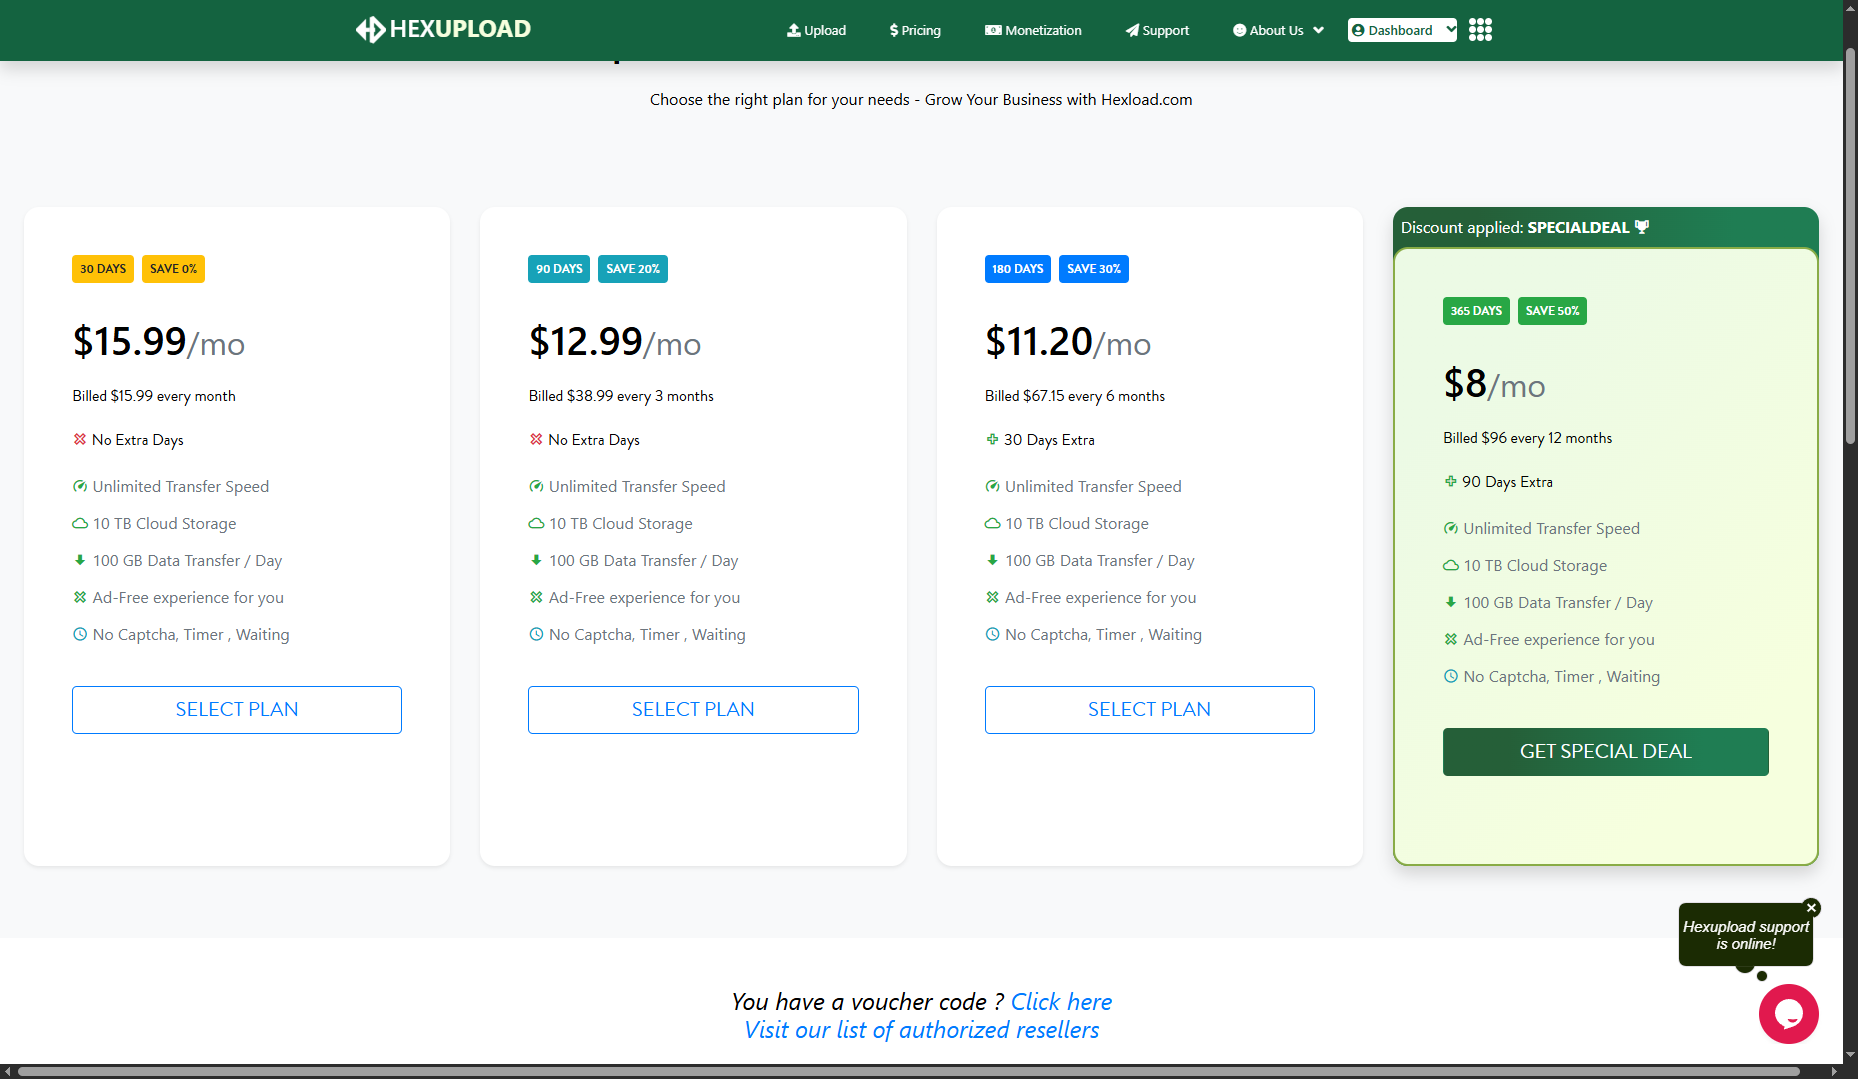Click the trophy icon beside SPECIALDEAL
Image resolution: width=1858 pixels, height=1079 pixels.
[x=1642, y=227]
